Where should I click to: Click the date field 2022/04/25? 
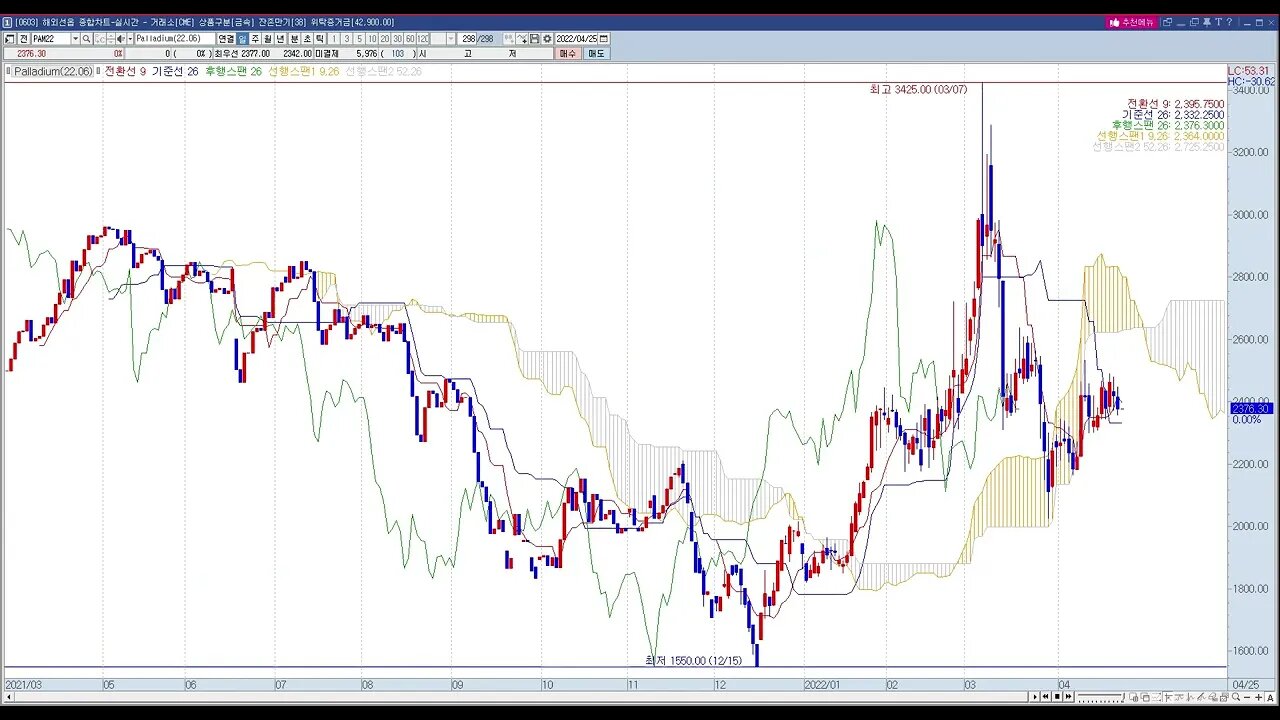[x=577, y=39]
